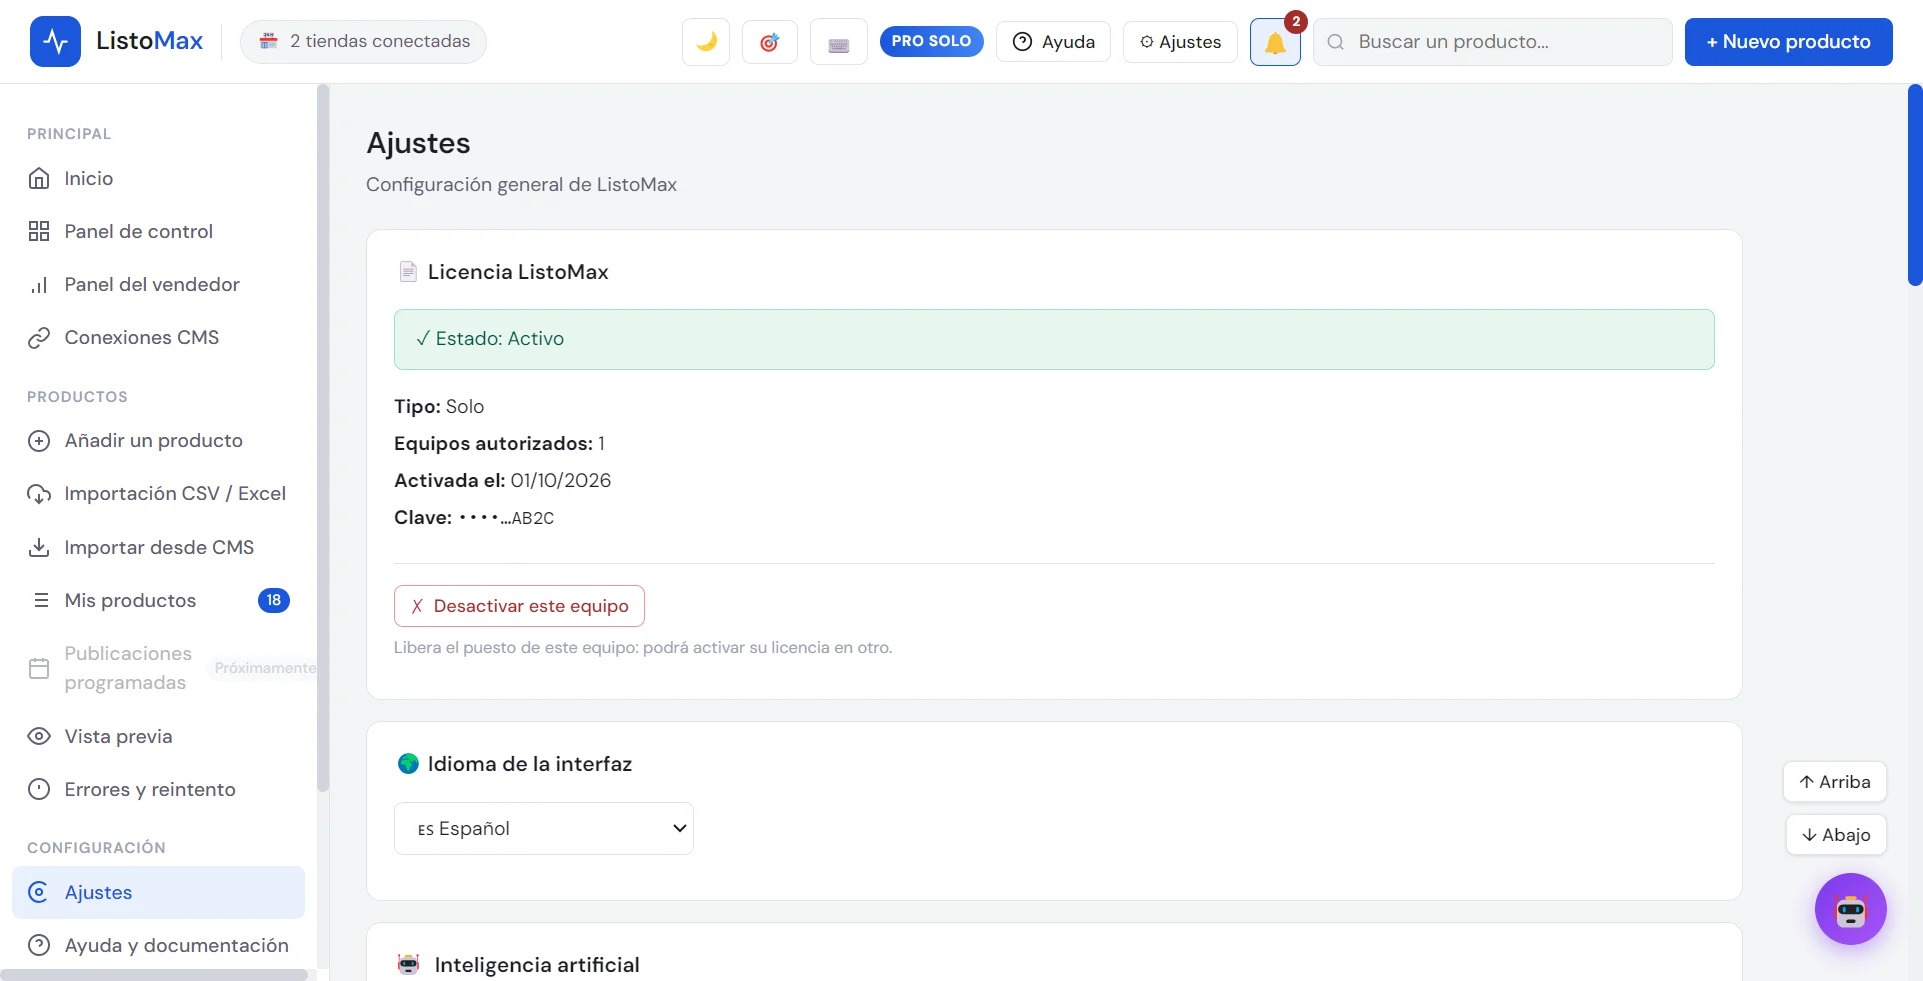Select Ajustes in the sidebar
This screenshot has height=981, width=1923.
coord(158,892)
